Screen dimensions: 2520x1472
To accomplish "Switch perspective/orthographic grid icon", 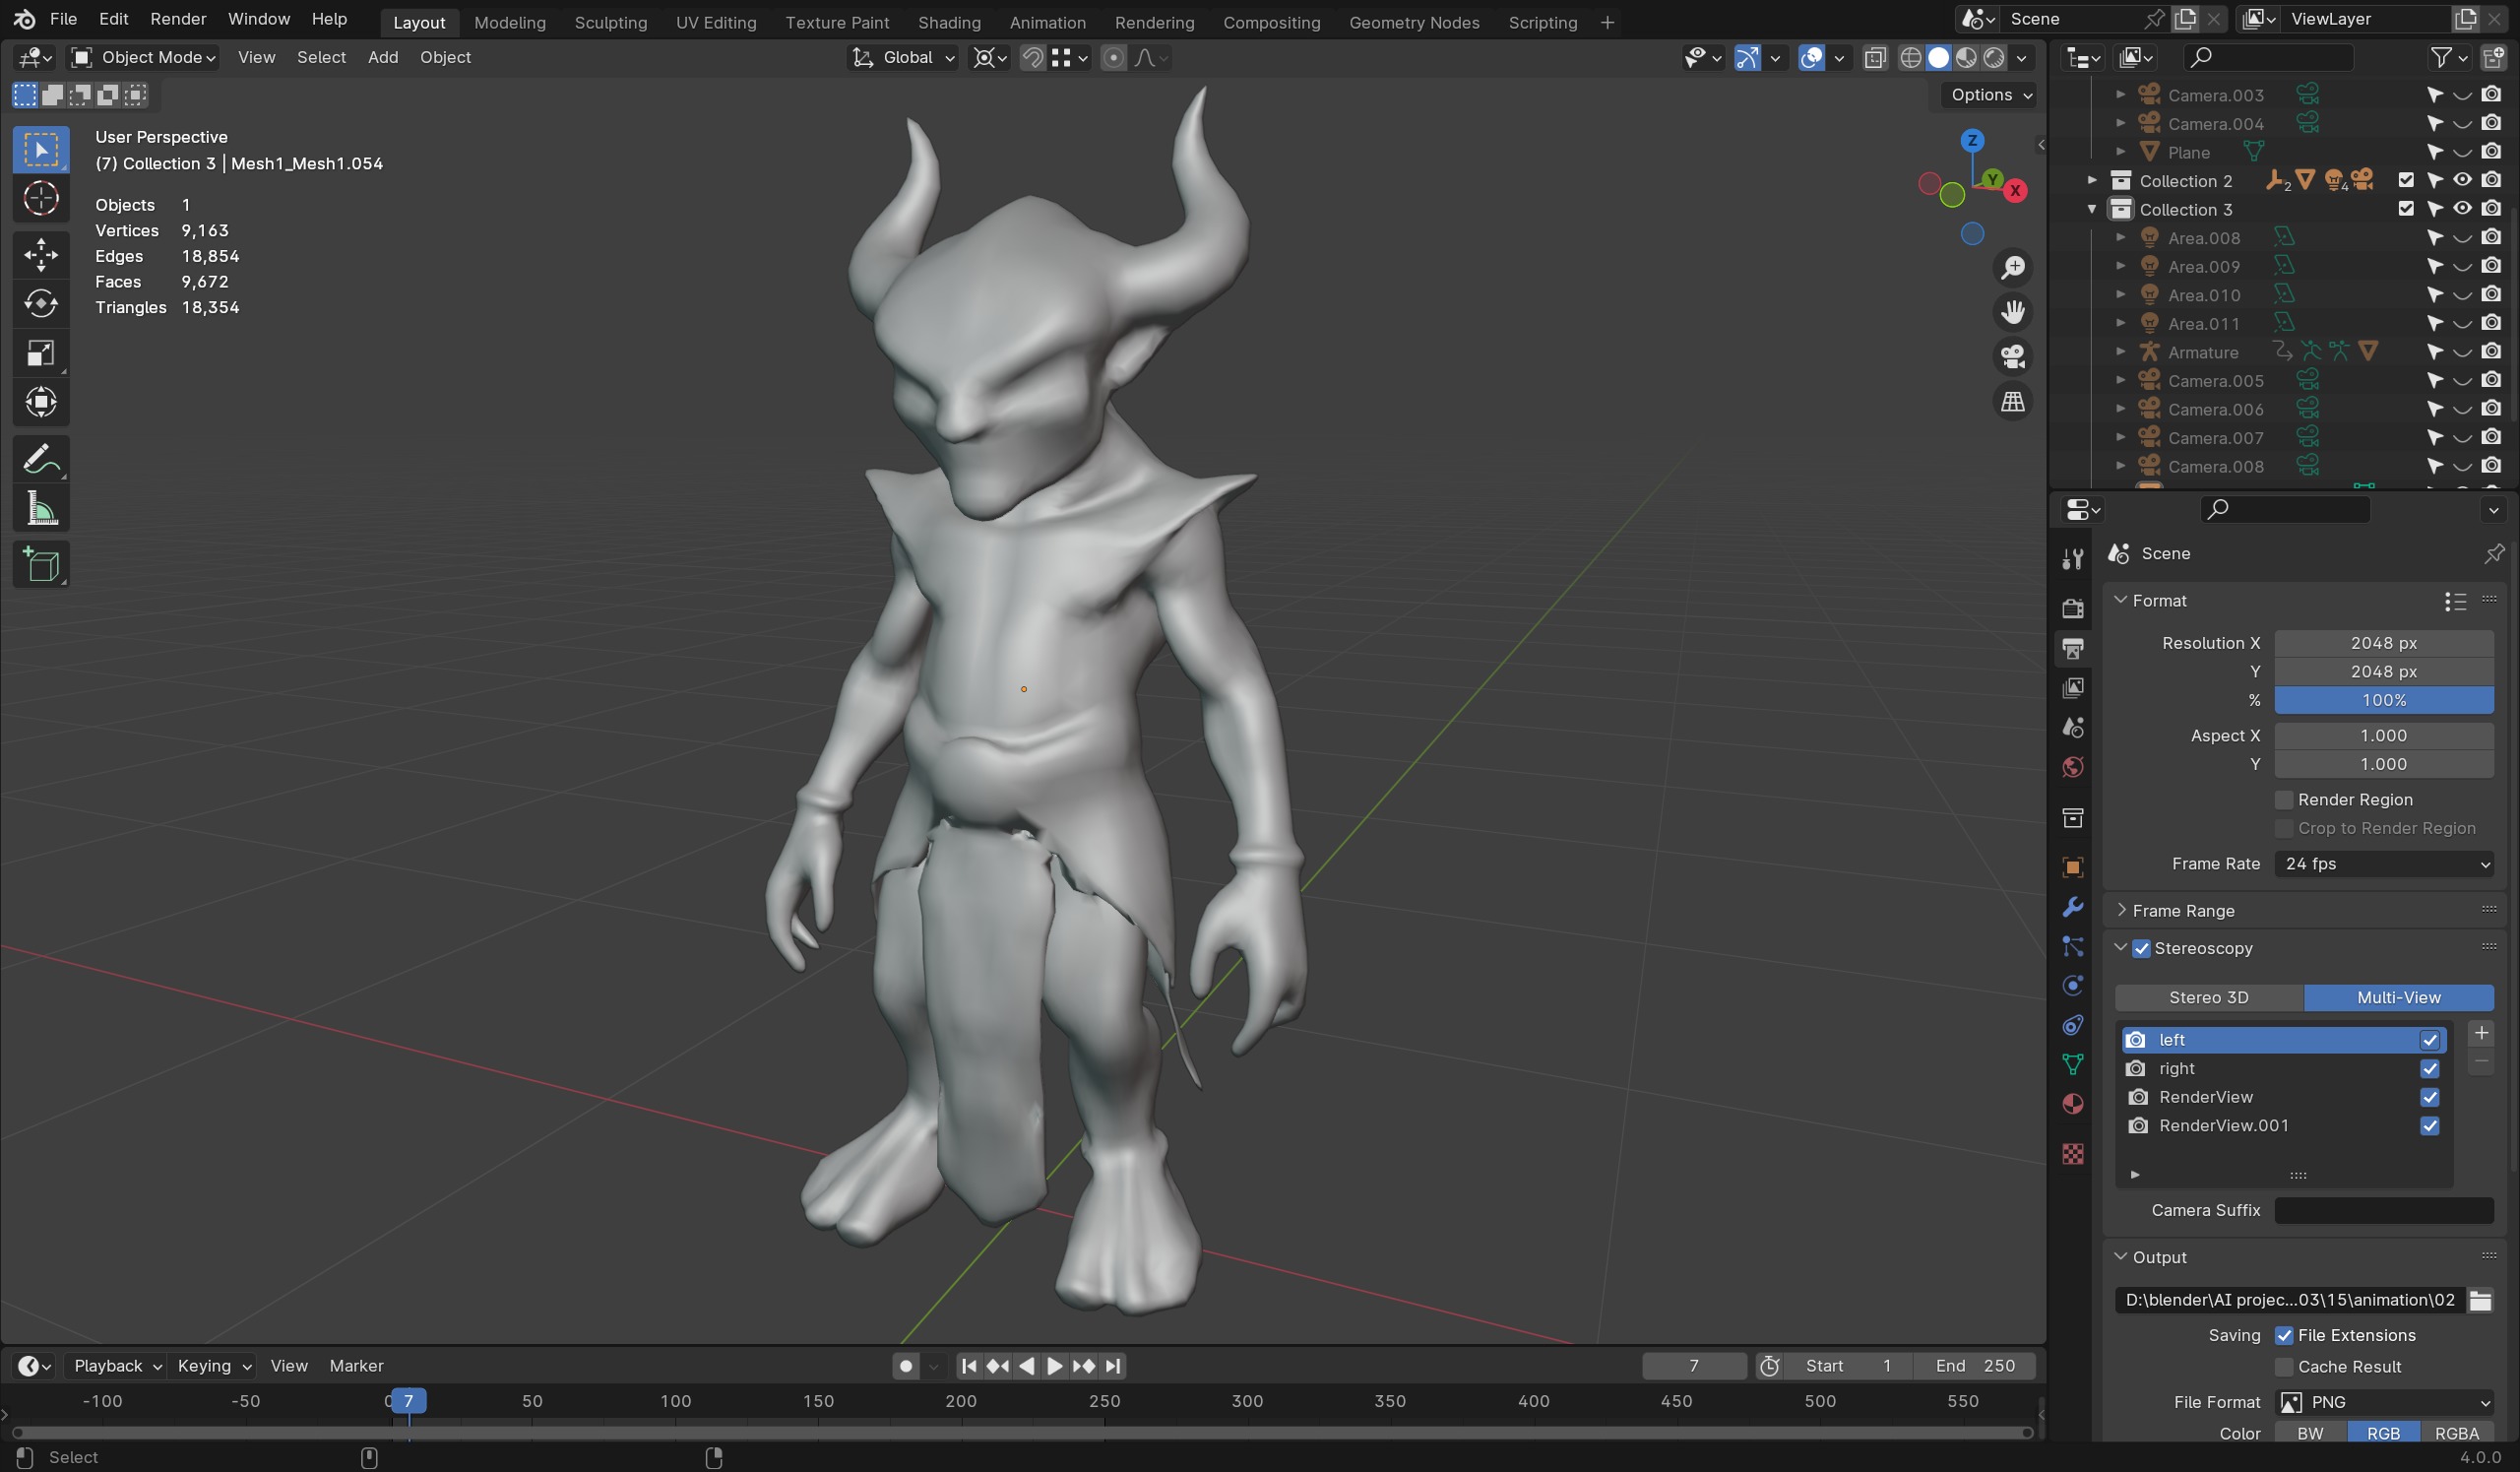I will pyautogui.click(x=2012, y=402).
